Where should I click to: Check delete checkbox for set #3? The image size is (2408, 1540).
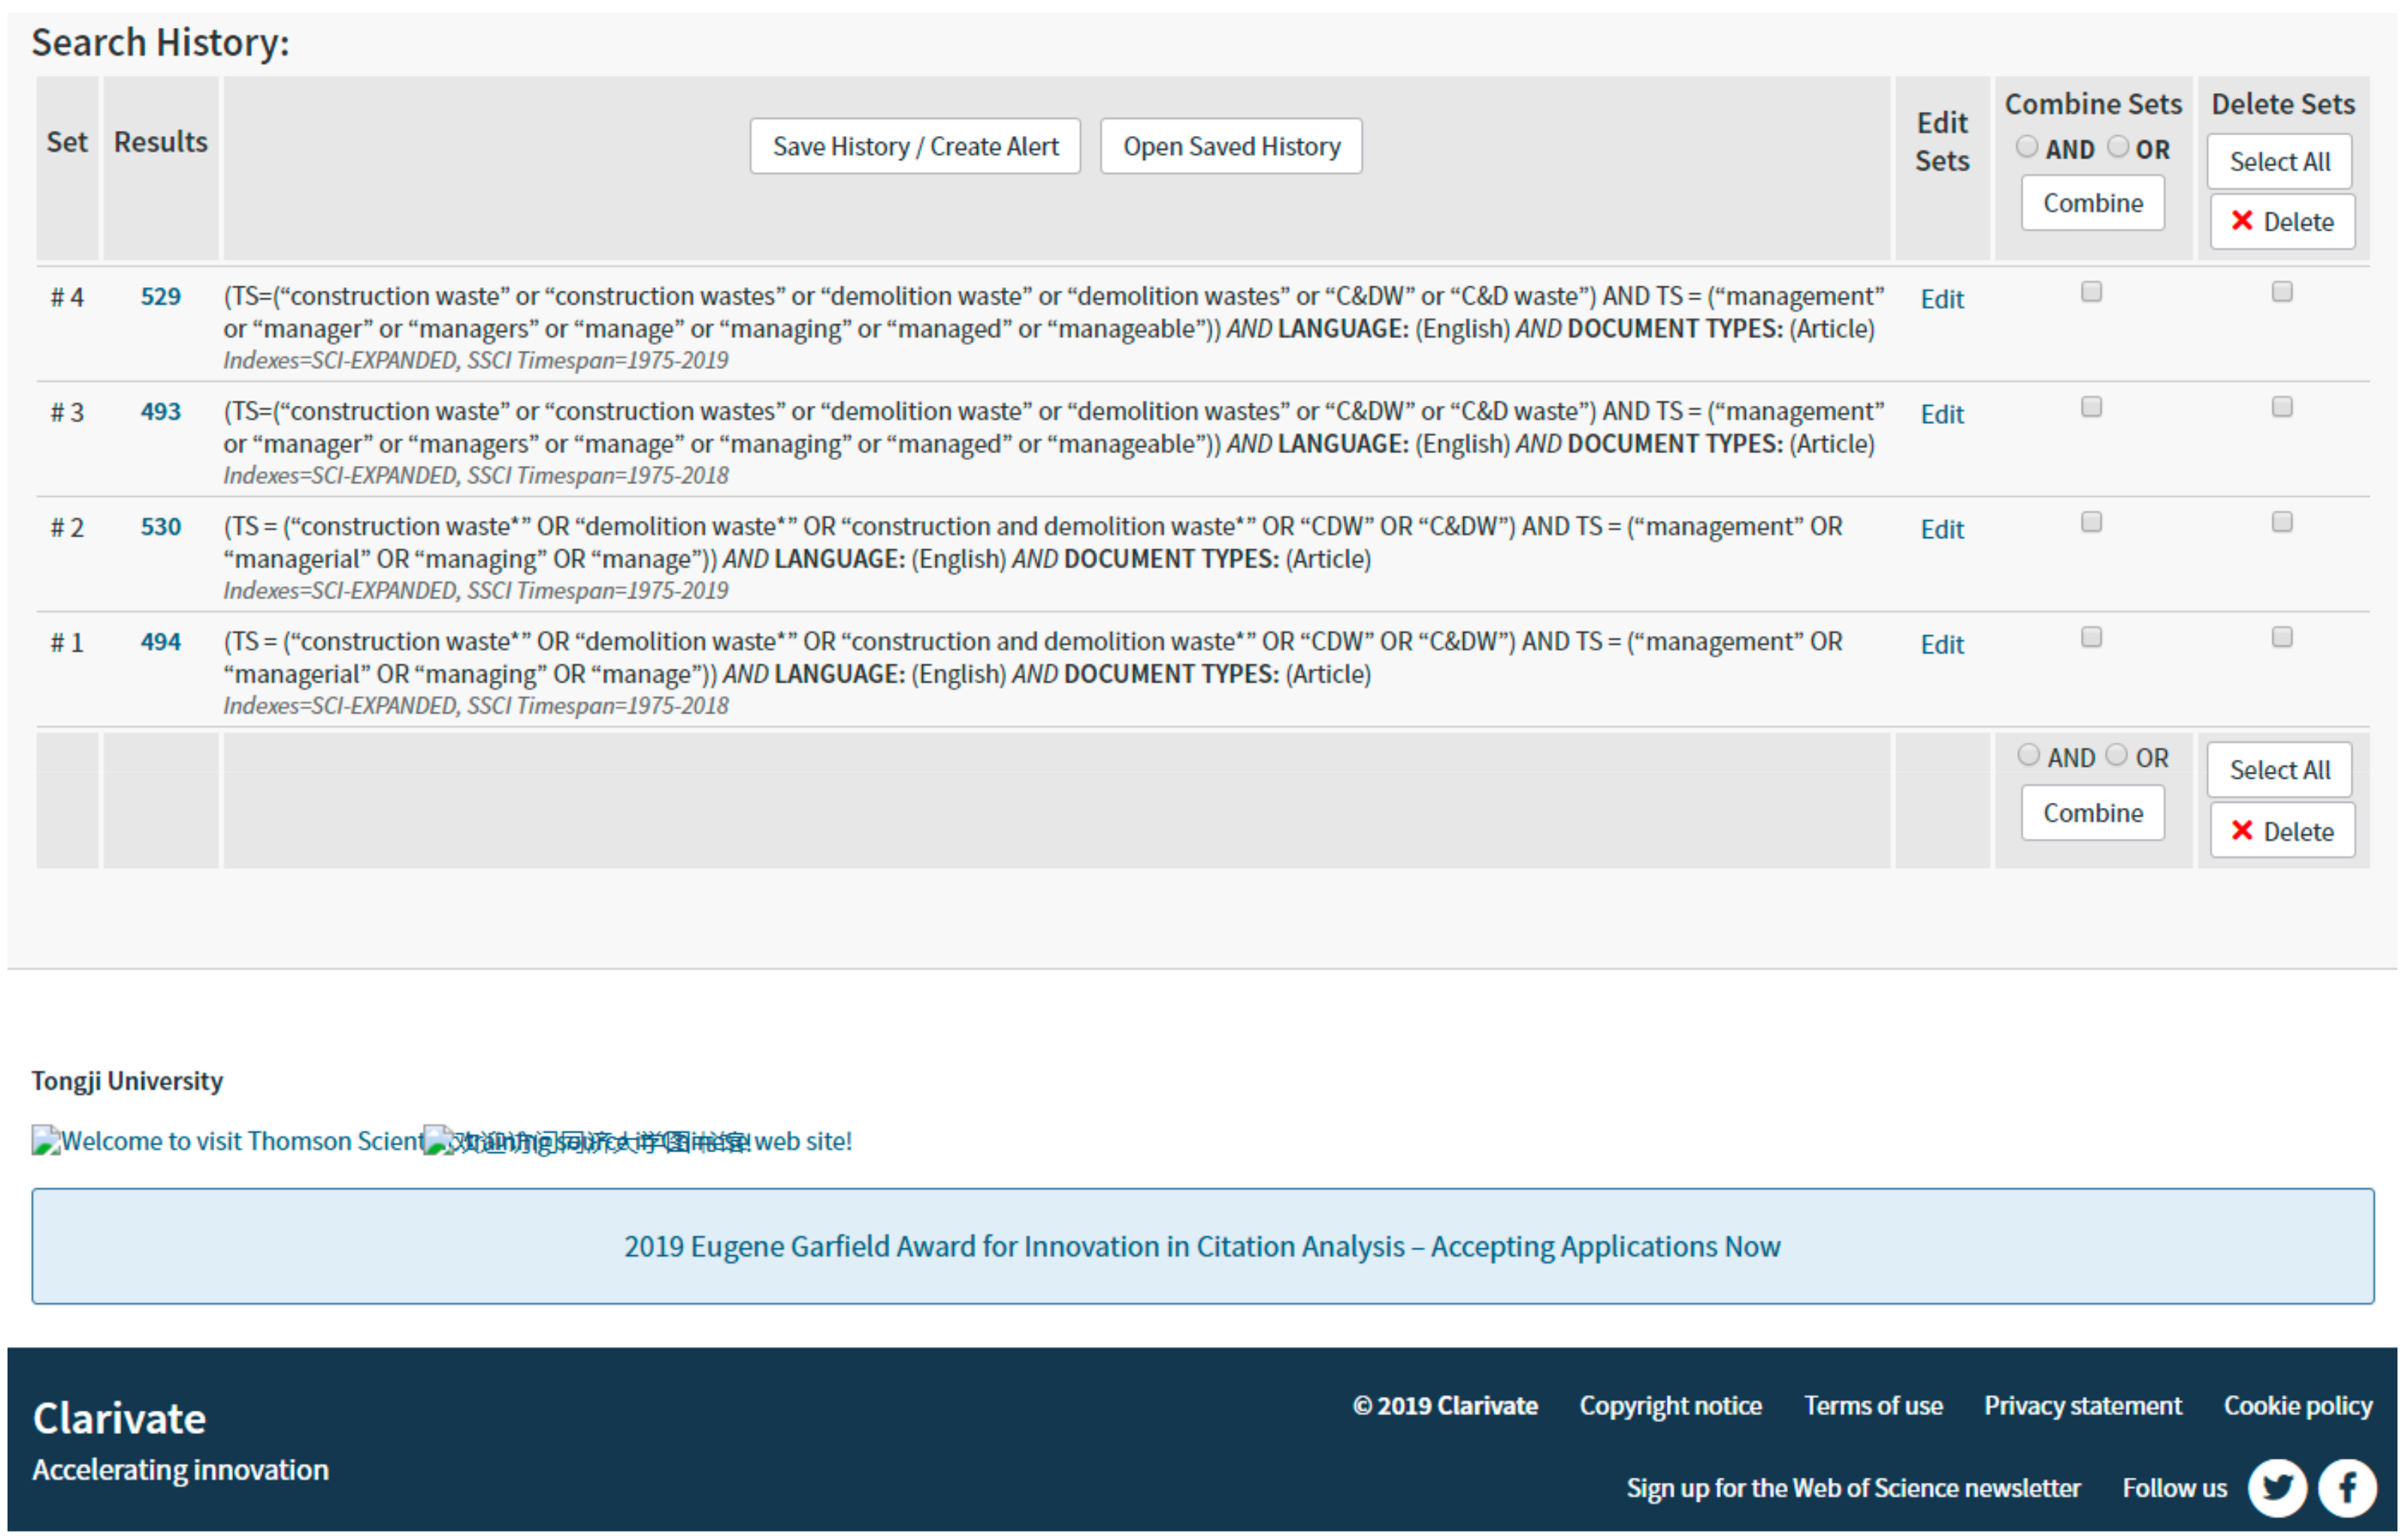click(x=2282, y=407)
